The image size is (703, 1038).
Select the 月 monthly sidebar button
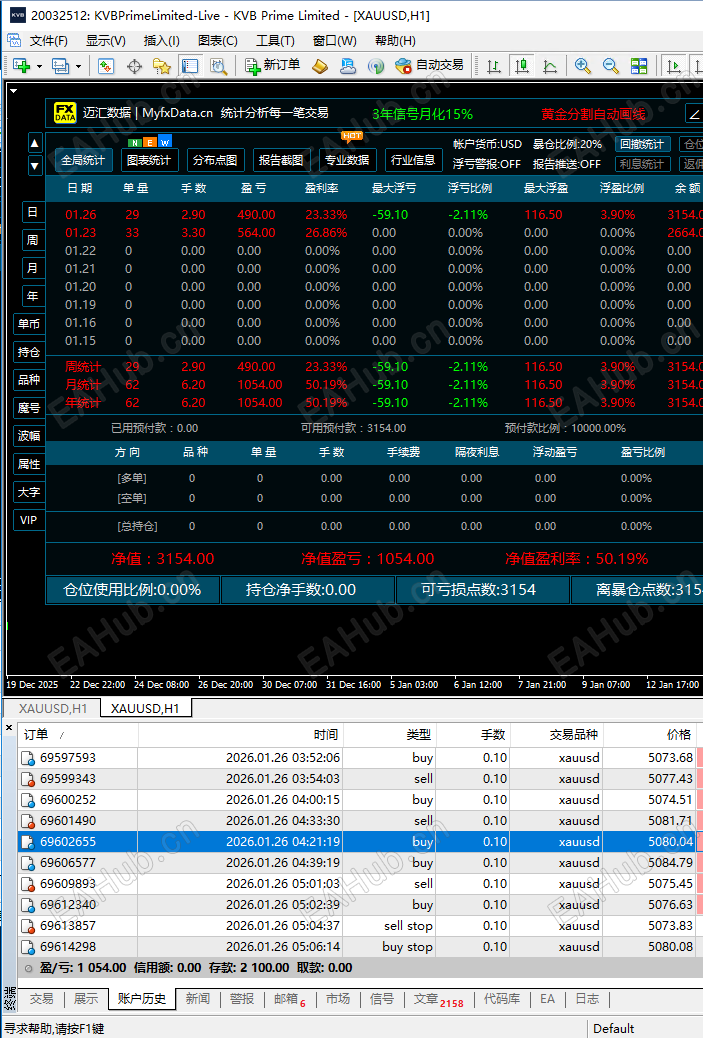click(x=32, y=268)
